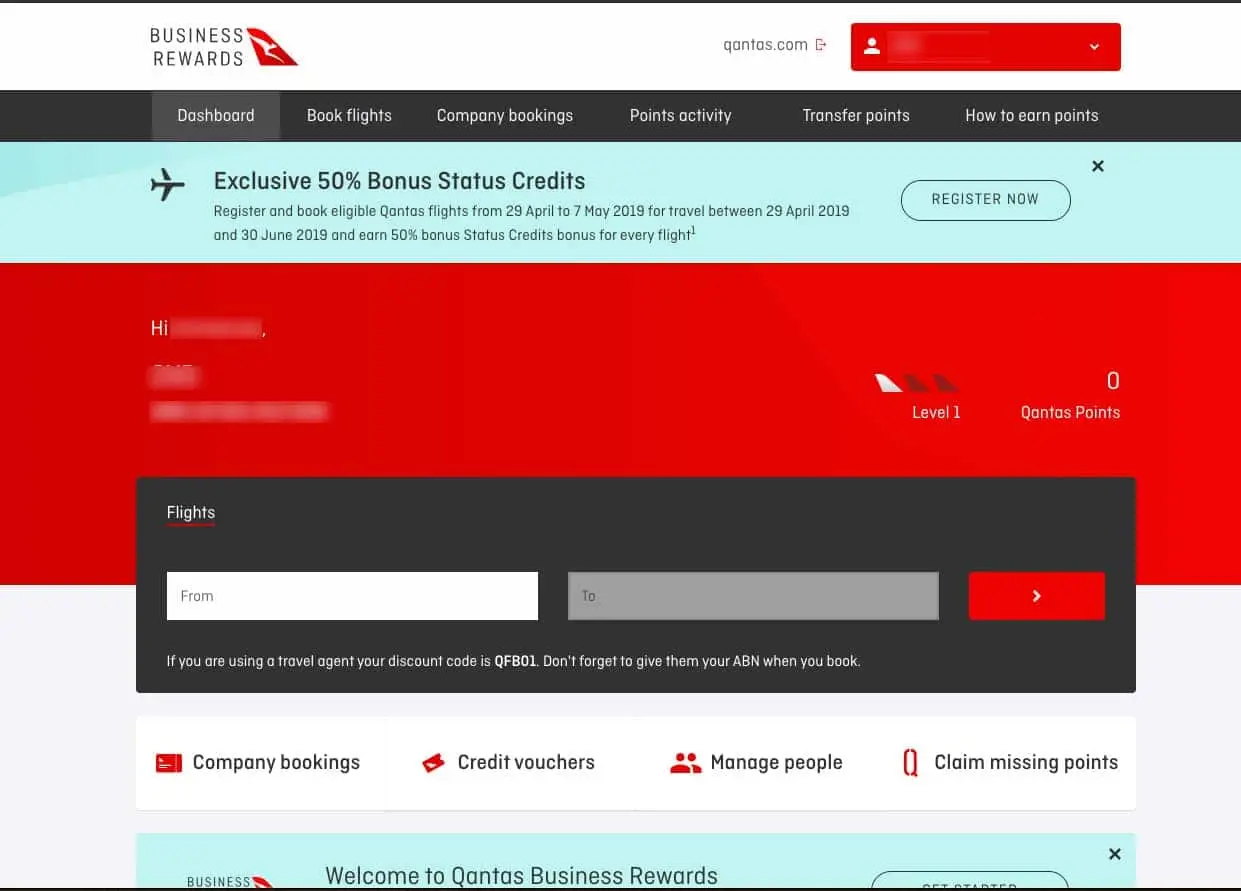Click the Exclusive 50% Bonus Status Credits heading
Screen dimensions: 1241x891
400,182
